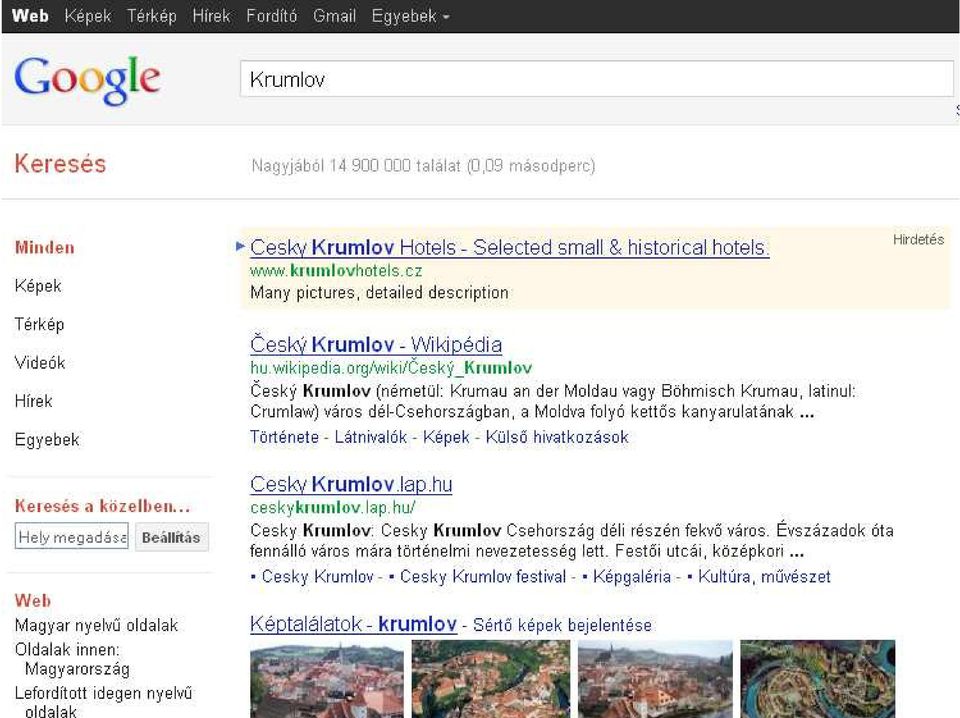Screen dimensions: 960x718
Task: Click the www.krumlovhotels.cz green URL
Action: point(336,271)
